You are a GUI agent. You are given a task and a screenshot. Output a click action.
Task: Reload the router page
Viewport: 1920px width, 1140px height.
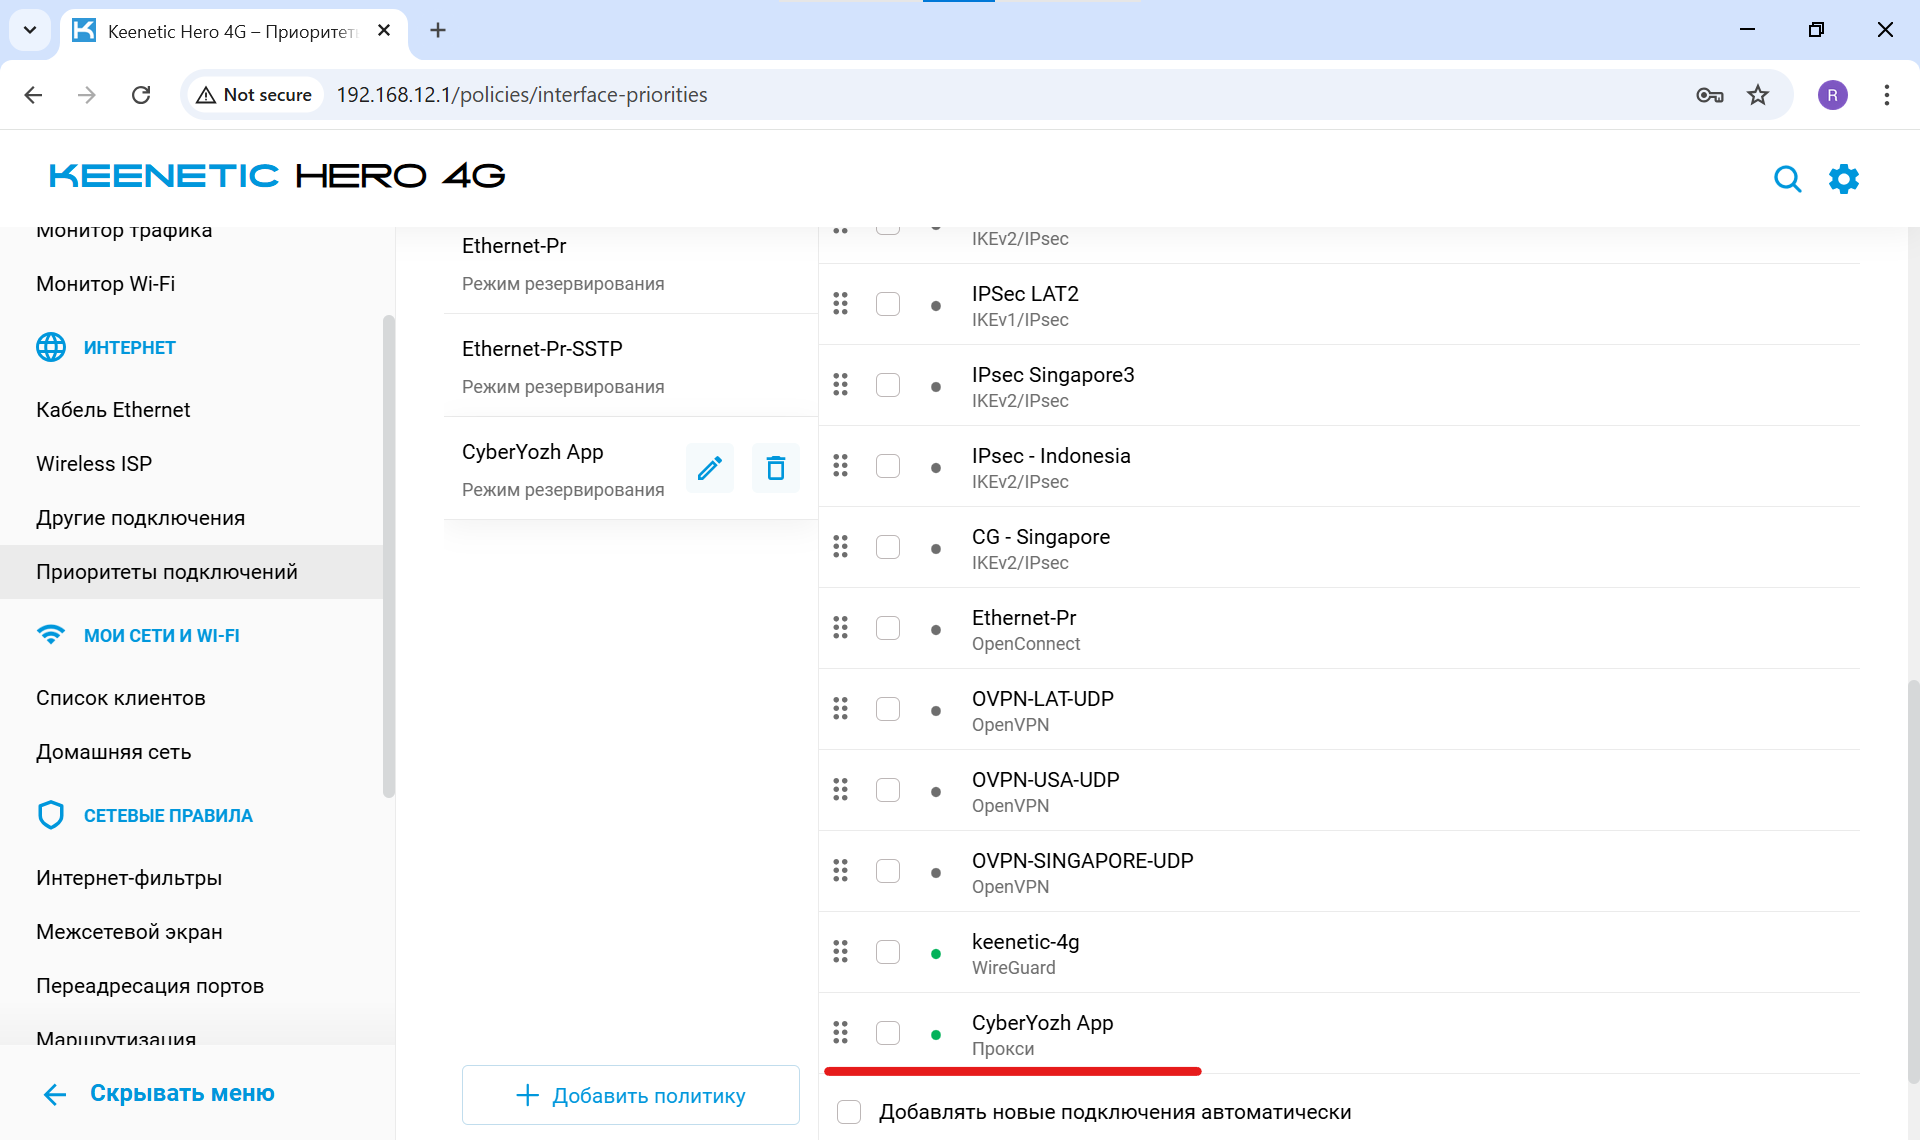[x=141, y=95]
